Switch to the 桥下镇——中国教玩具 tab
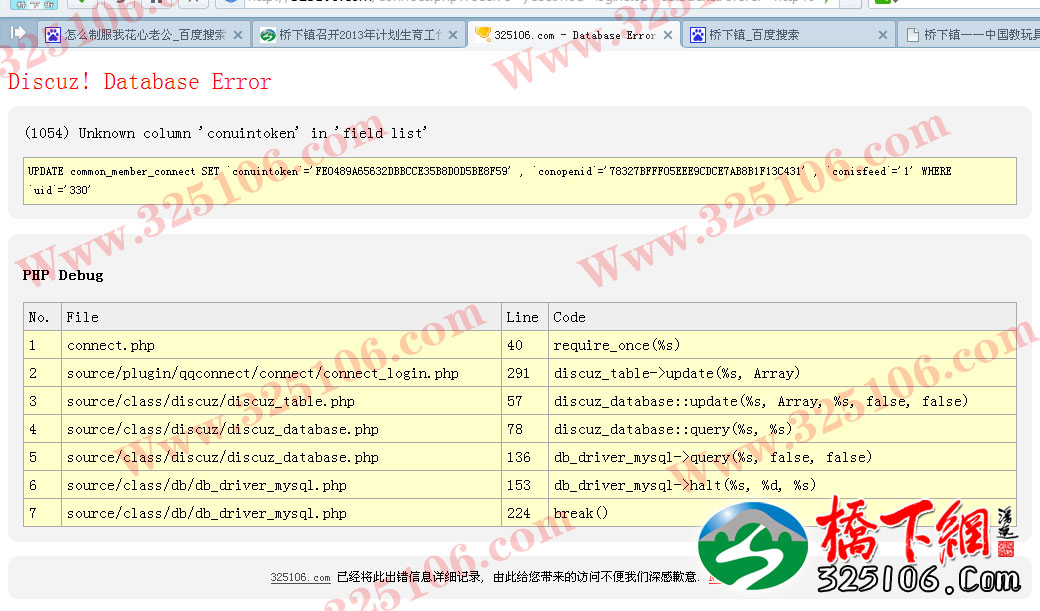Screen dimensions: 1040x611 (969, 34)
